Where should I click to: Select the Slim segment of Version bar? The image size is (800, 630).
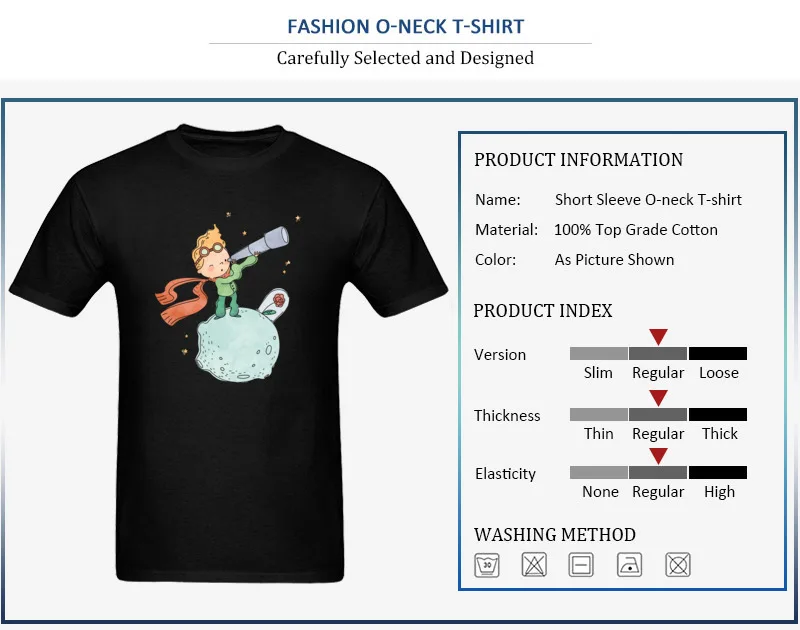click(x=598, y=354)
